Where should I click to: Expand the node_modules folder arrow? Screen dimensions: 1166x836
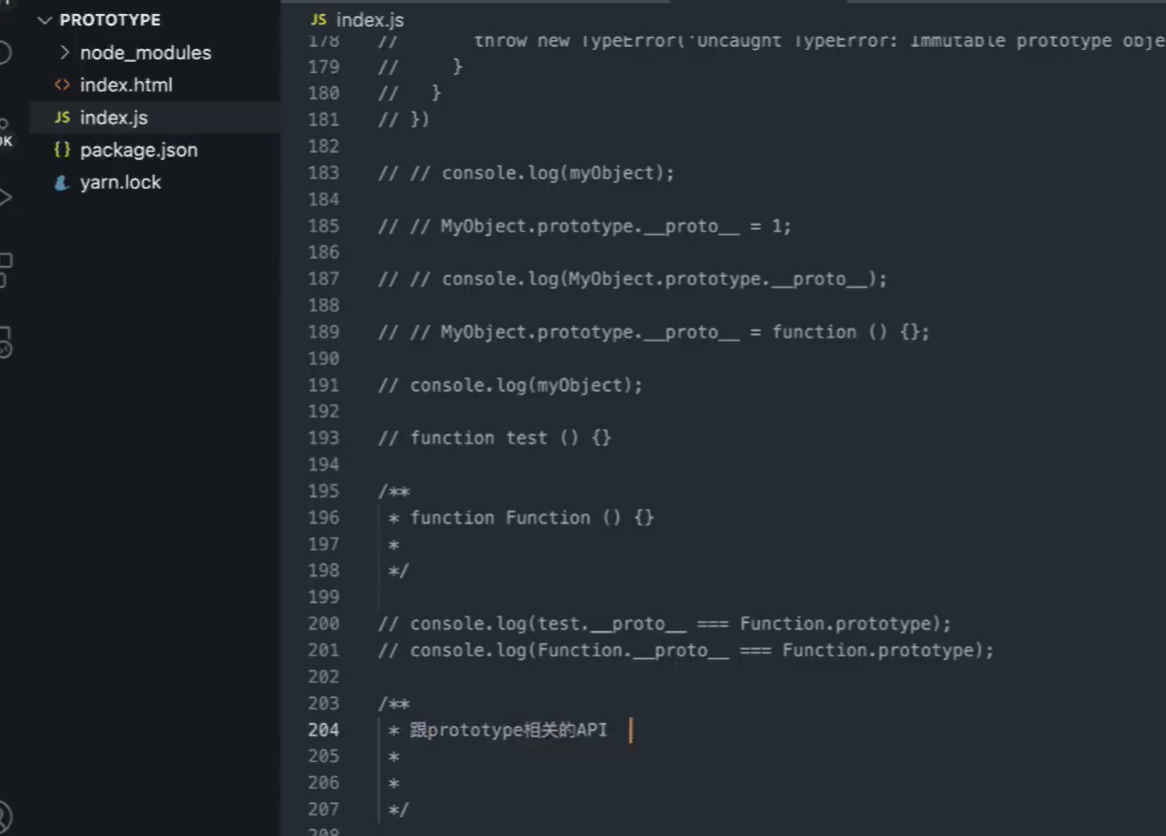(65, 52)
